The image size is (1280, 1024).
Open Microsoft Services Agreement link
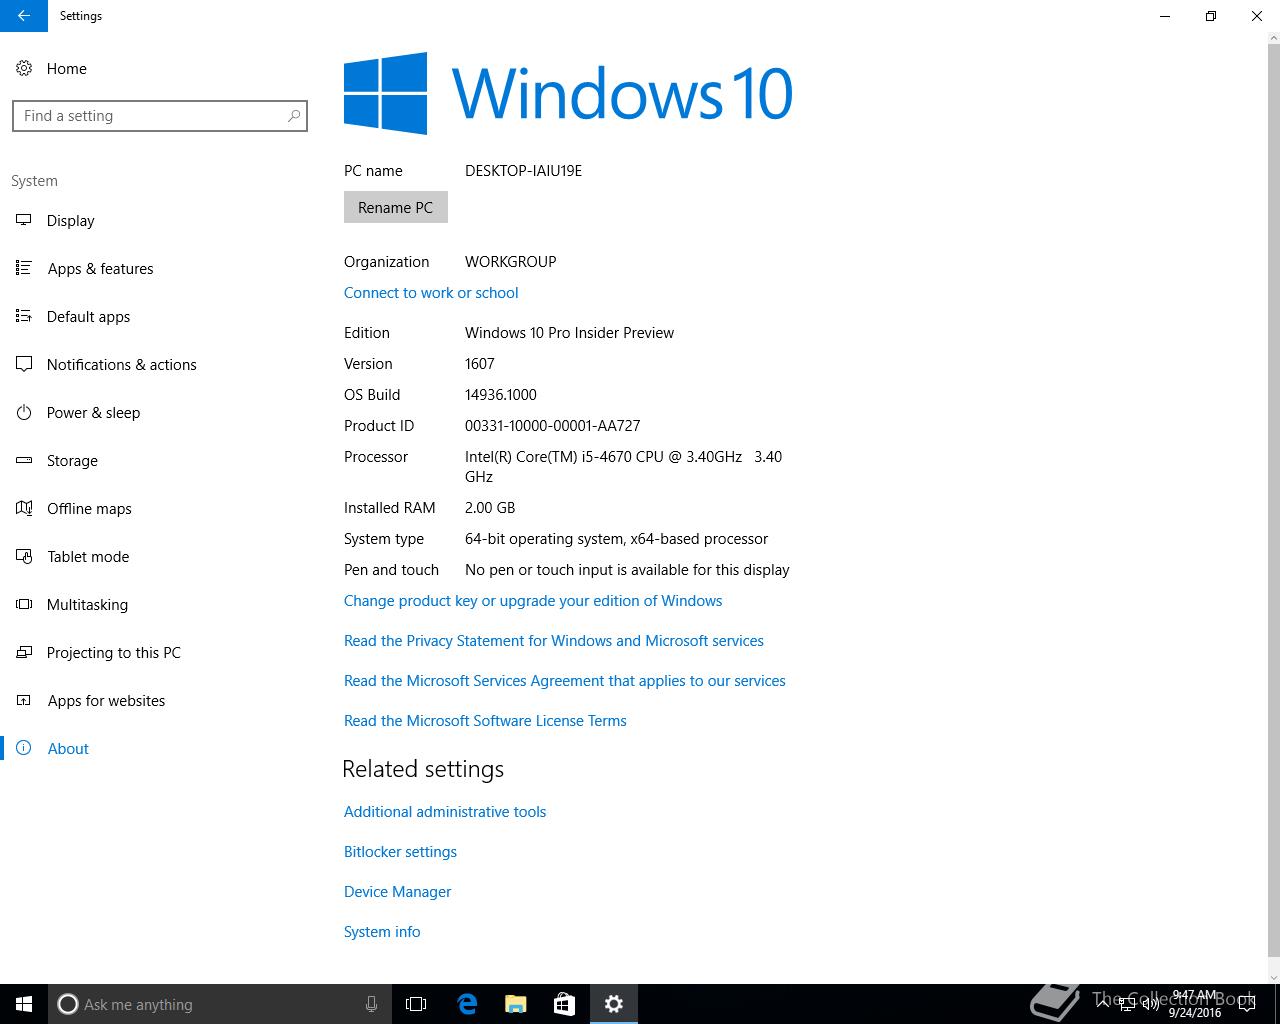pos(565,681)
